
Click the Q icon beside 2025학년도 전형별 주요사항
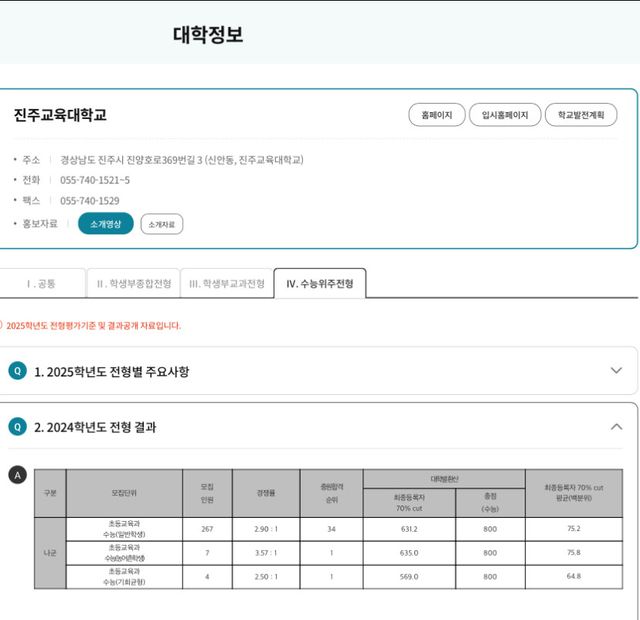coord(17,371)
